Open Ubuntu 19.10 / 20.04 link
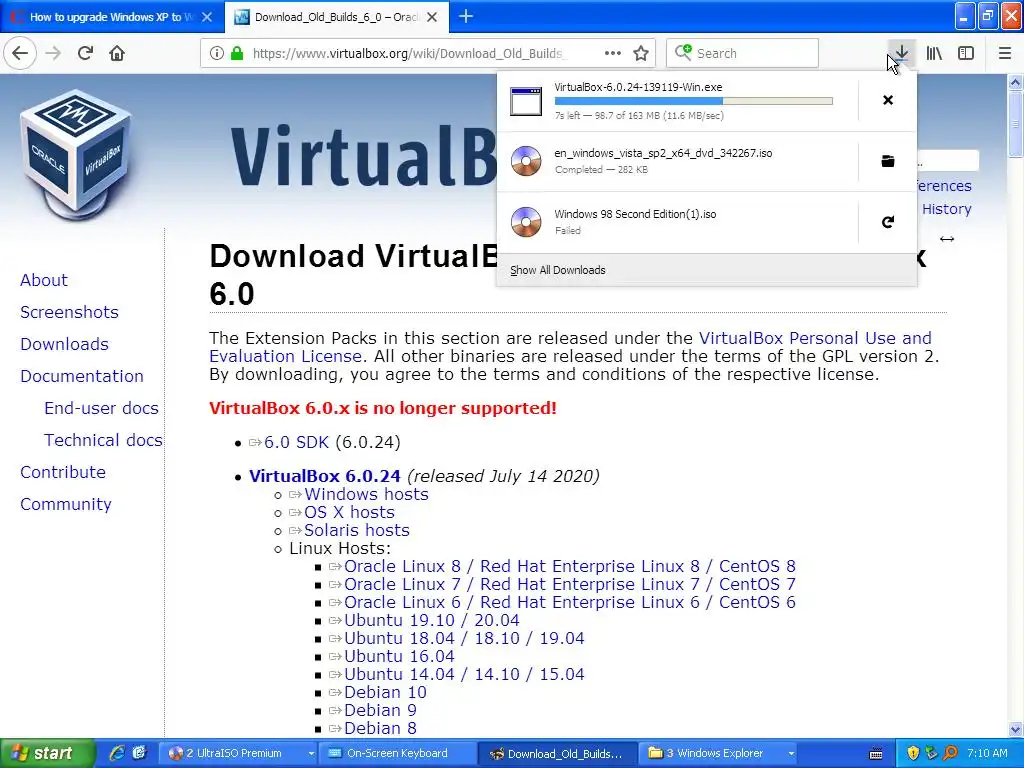1024x768 pixels. (x=432, y=620)
